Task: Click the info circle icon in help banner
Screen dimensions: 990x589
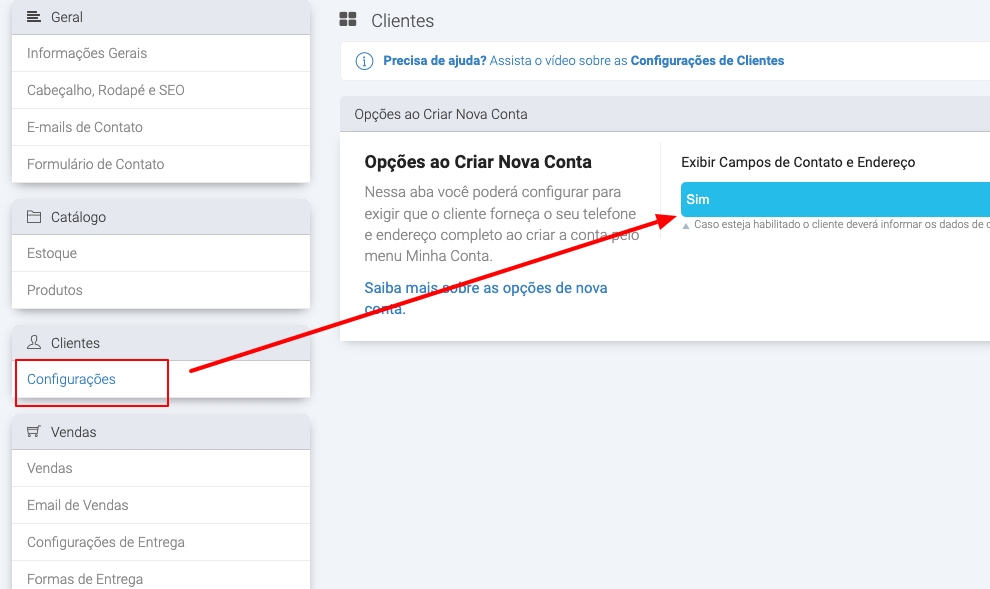Action: 364,61
